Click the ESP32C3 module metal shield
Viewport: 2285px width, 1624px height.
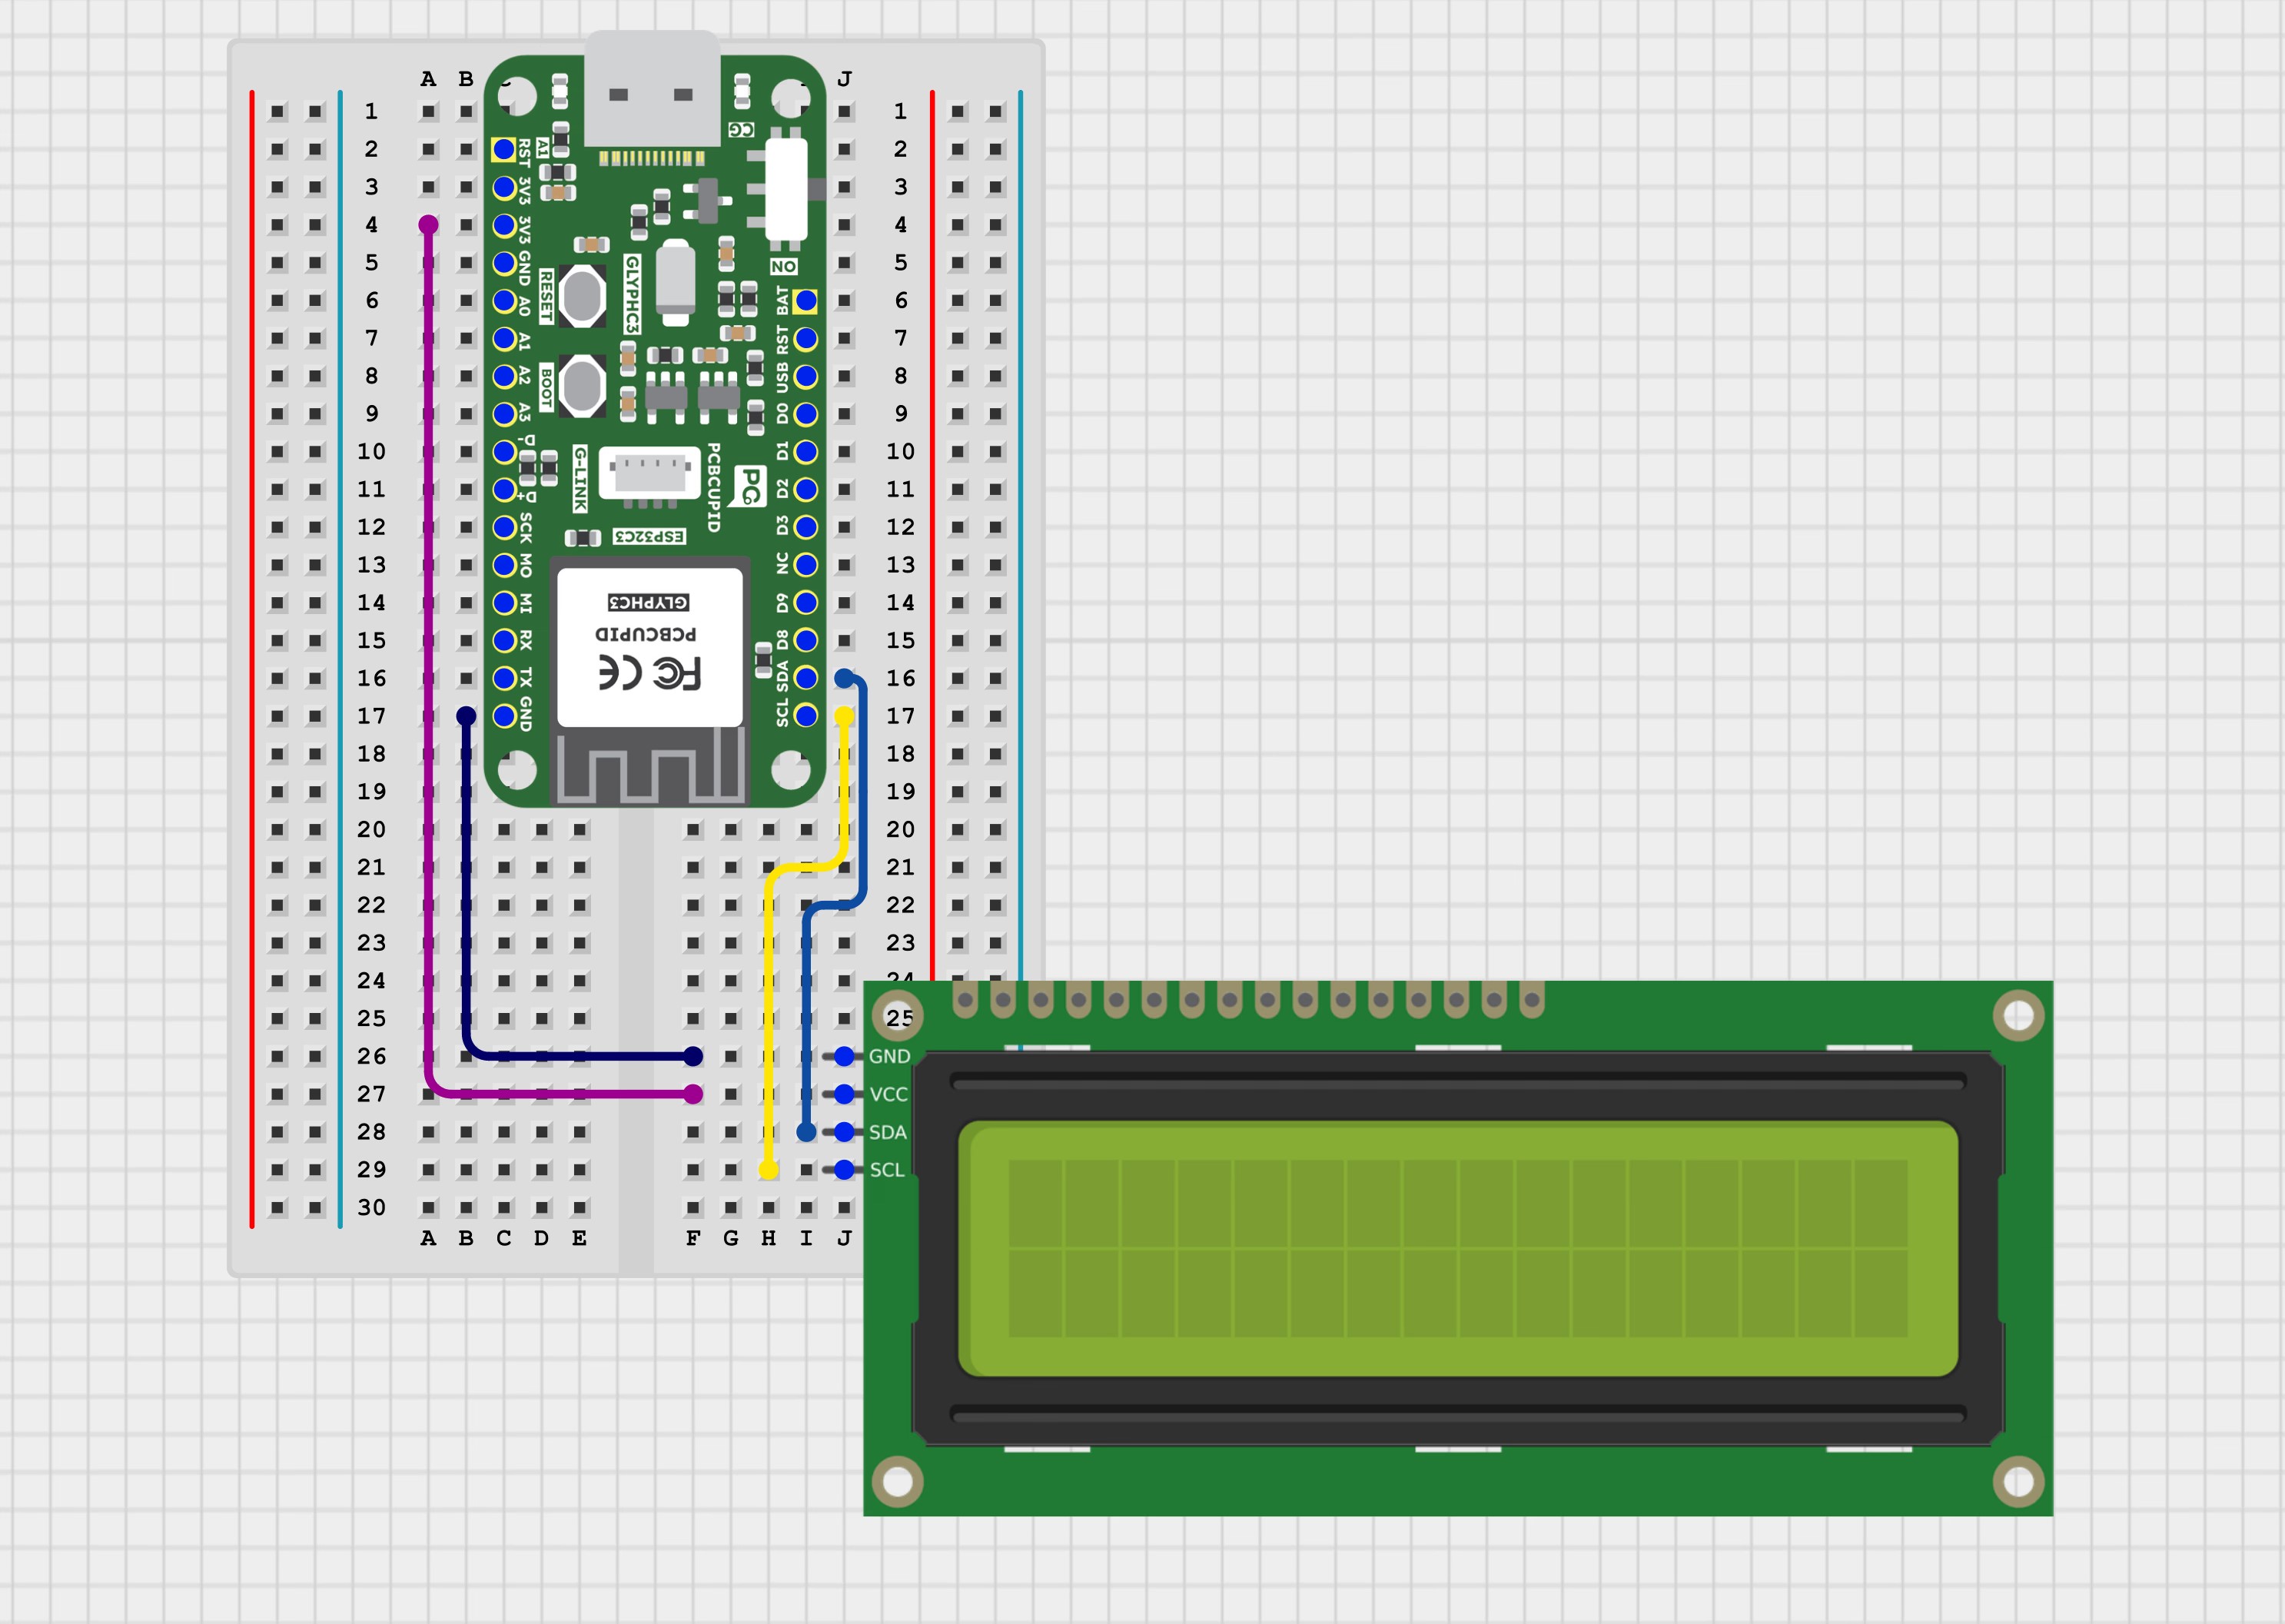[649, 647]
